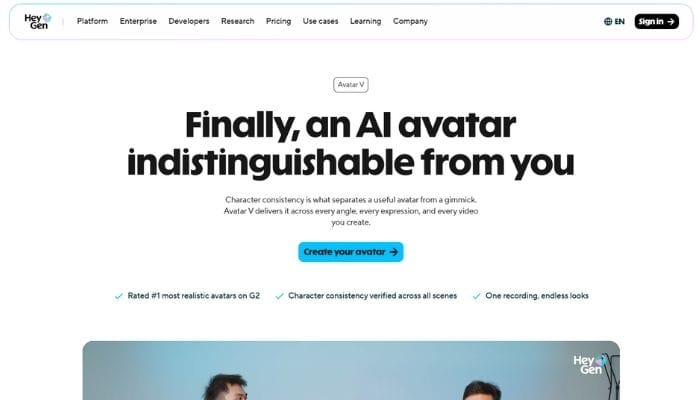The height and width of the screenshot is (400, 700).
Task: Open the Learning navigation item
Action: (366, 21)
